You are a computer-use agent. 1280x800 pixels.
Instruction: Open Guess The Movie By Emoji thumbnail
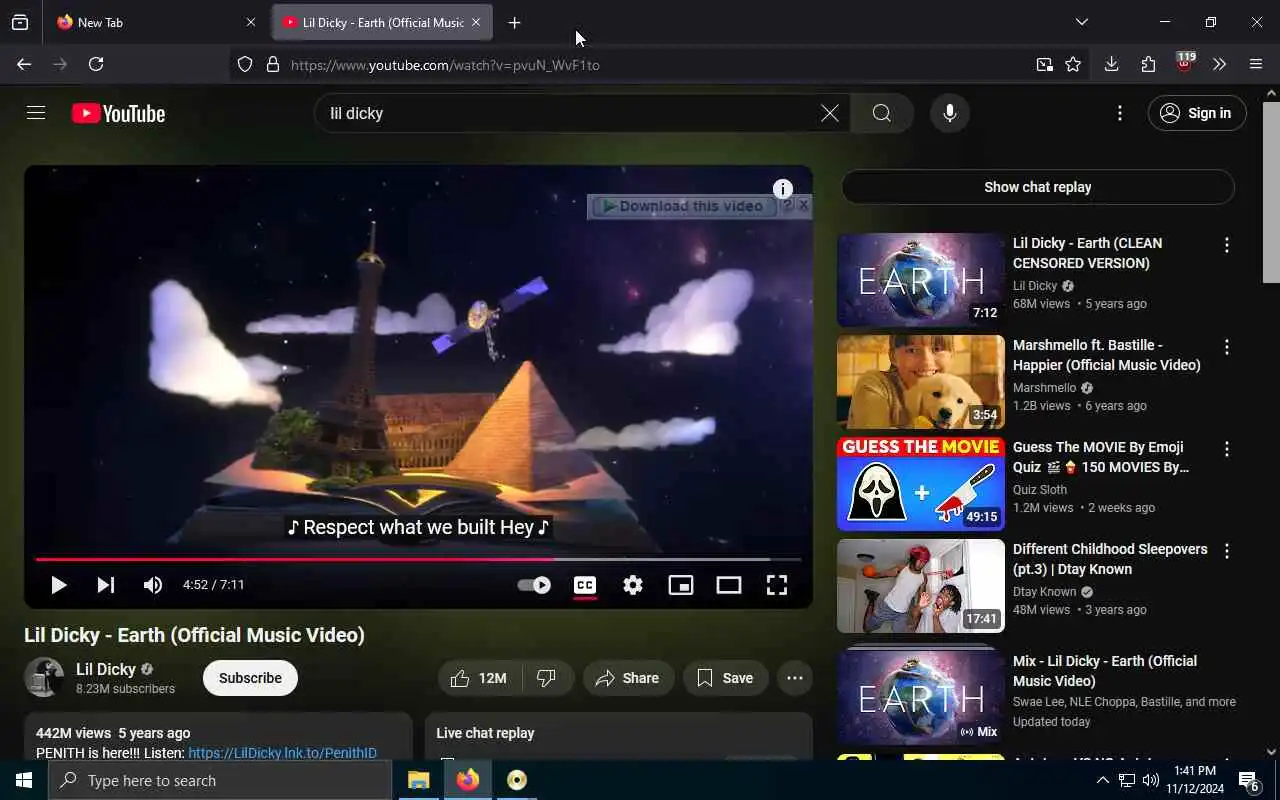(921, 484)
